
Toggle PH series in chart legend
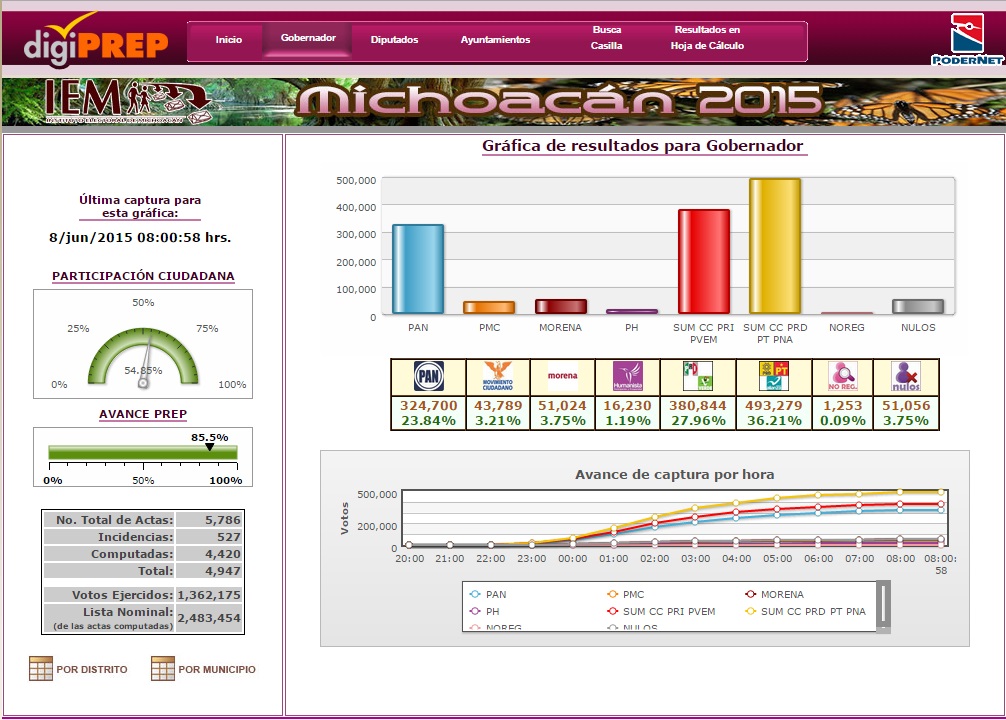click(484, 612)
